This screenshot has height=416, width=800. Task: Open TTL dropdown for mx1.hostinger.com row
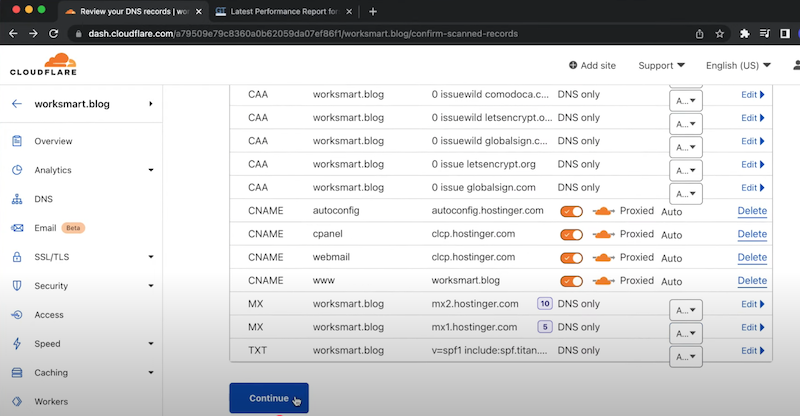point(686,333)
